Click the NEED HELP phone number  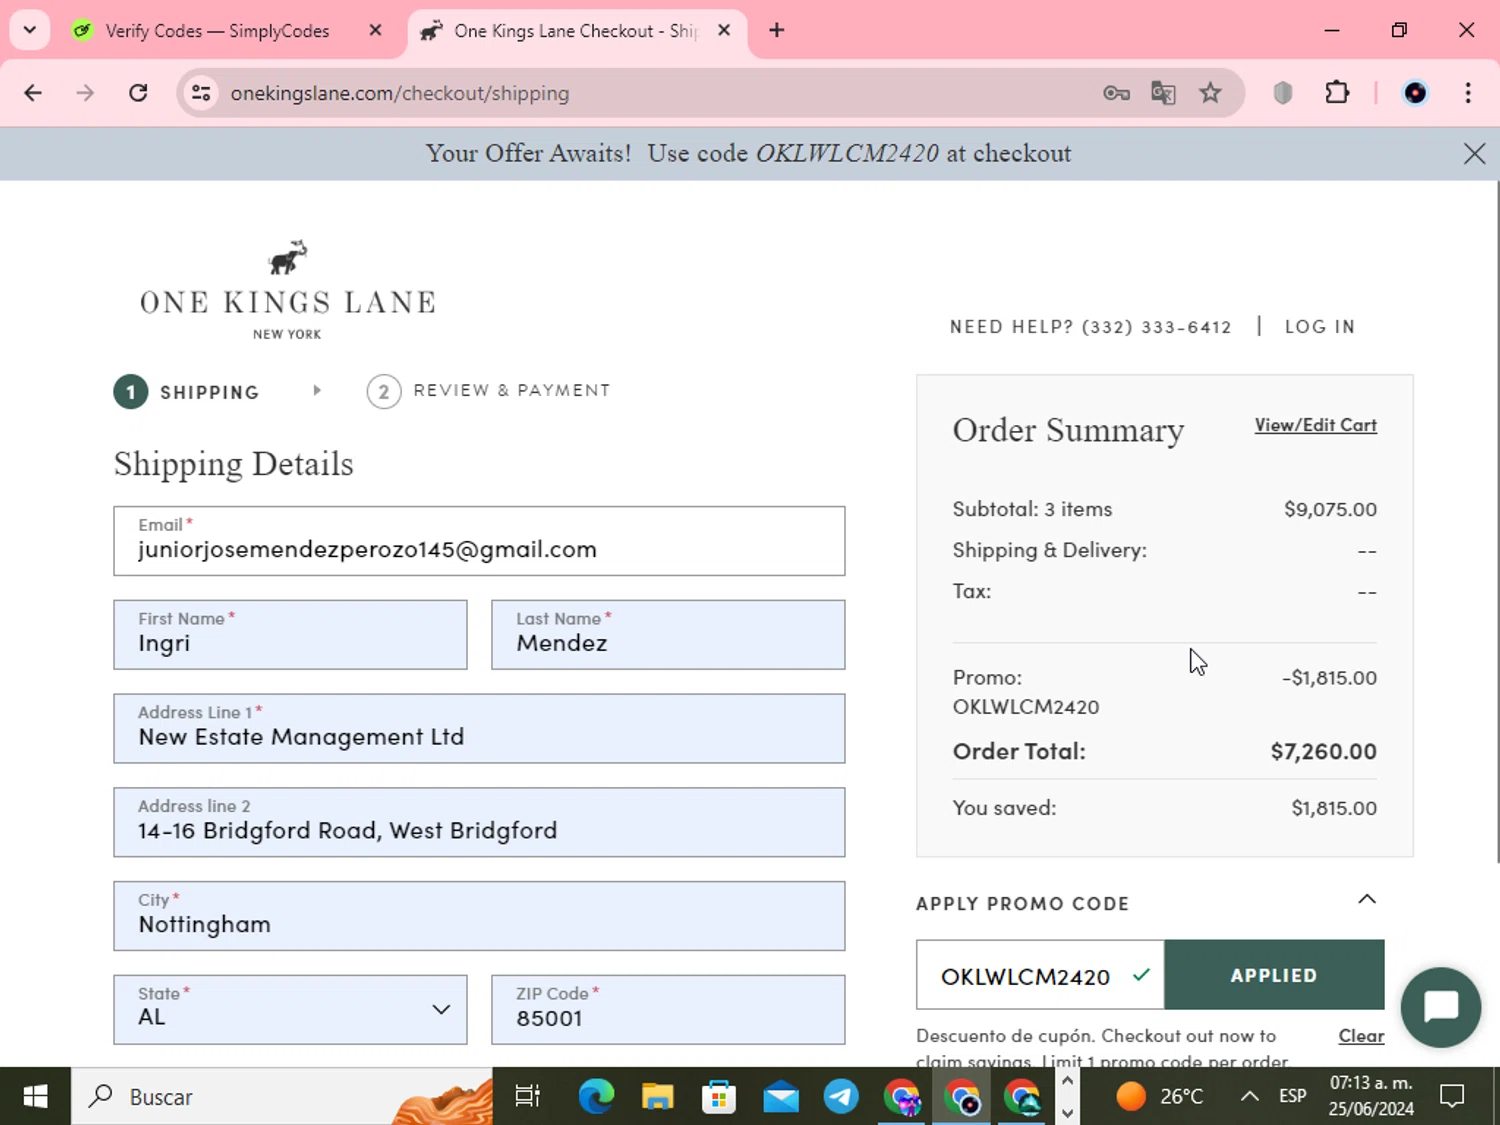tap(1156, 327)
